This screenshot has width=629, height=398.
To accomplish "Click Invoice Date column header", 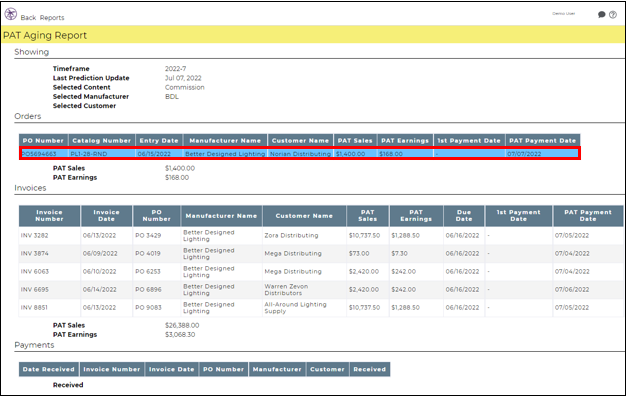I will click(106, 216).
